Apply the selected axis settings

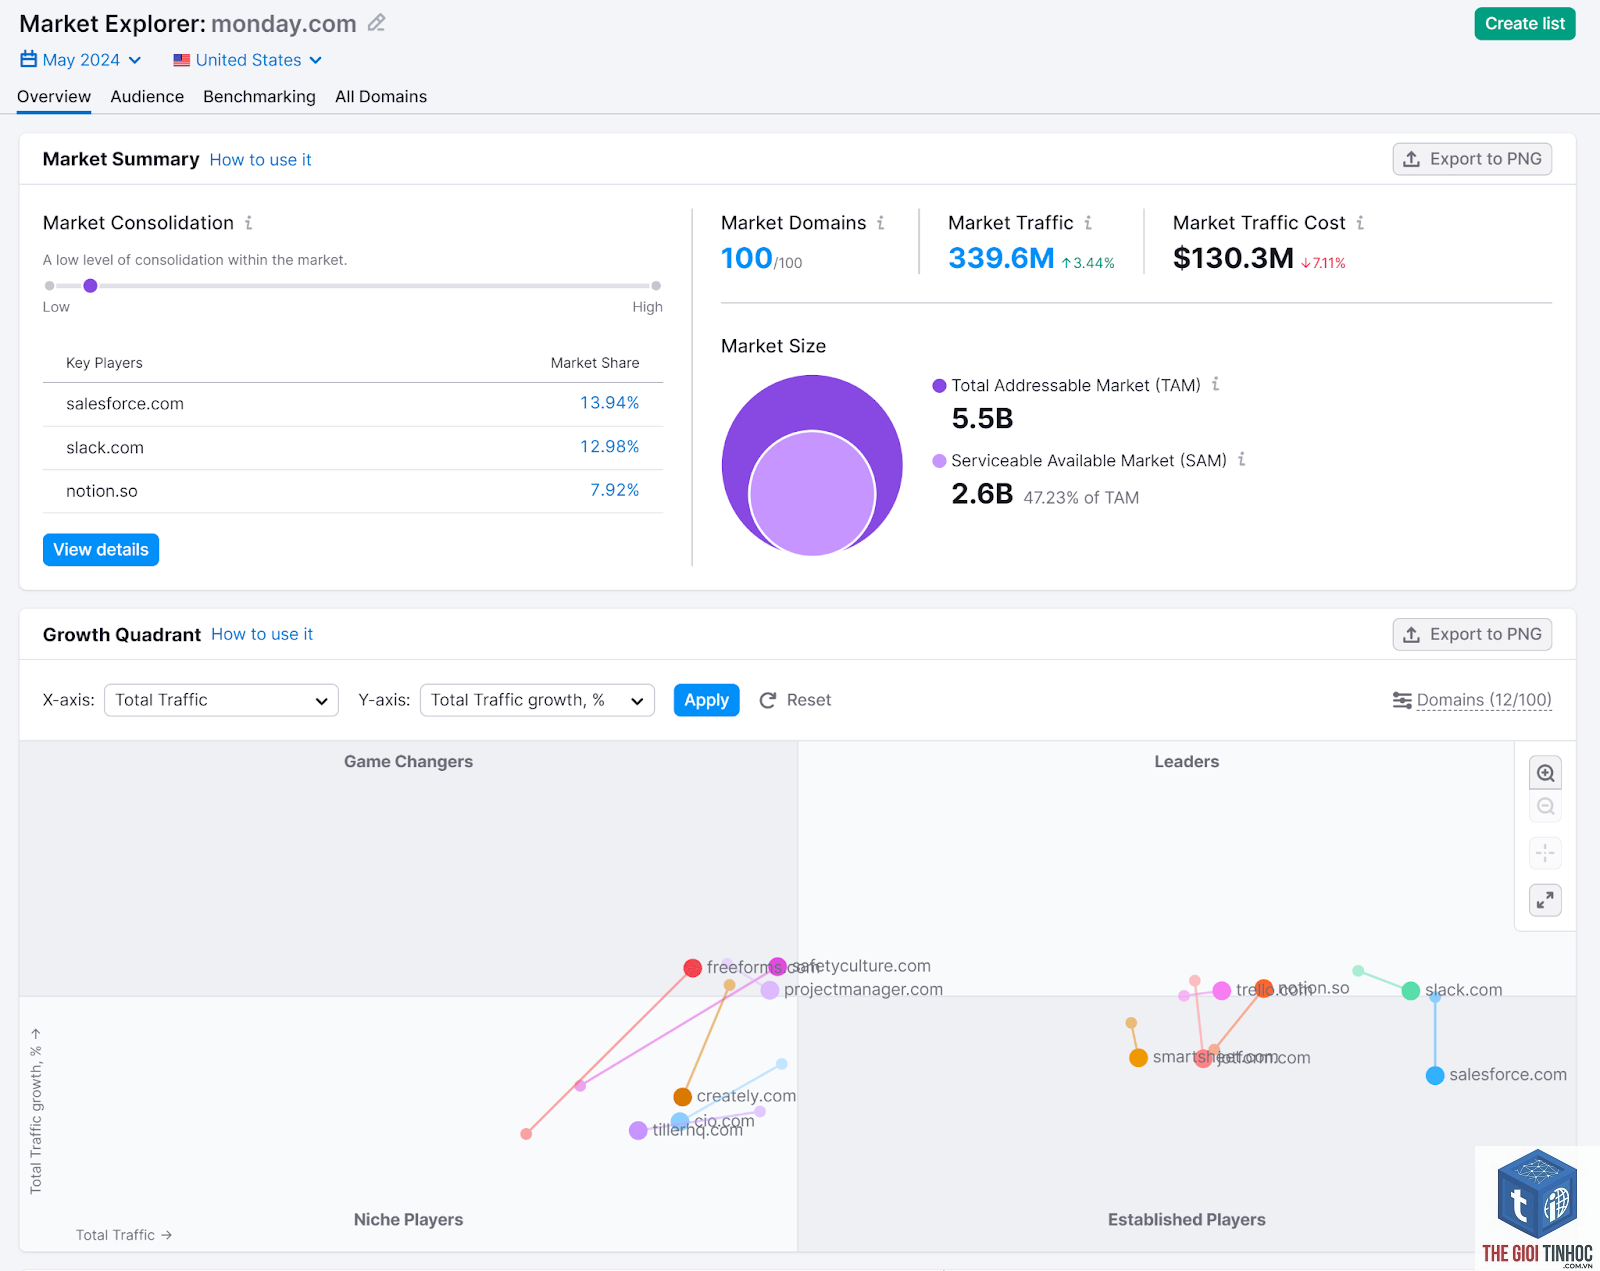coord(707,700)
